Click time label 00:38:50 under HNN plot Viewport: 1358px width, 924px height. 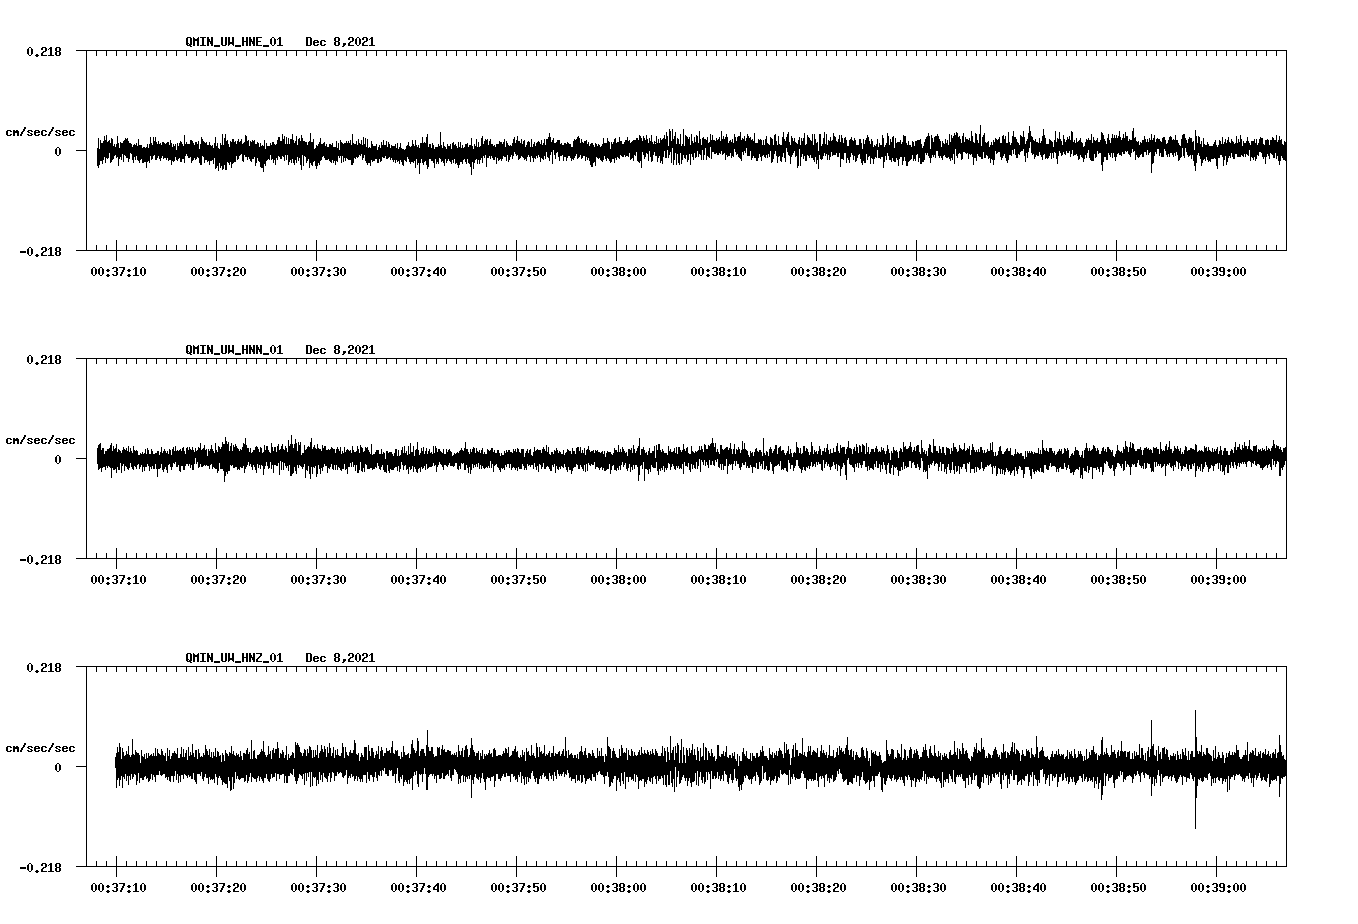coord(1118,580)
